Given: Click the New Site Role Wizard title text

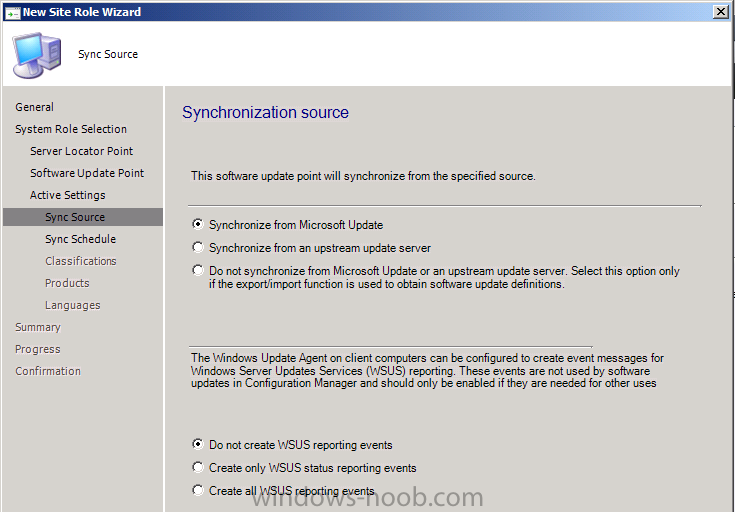Looking at the screenshot, I should [82, 12].
